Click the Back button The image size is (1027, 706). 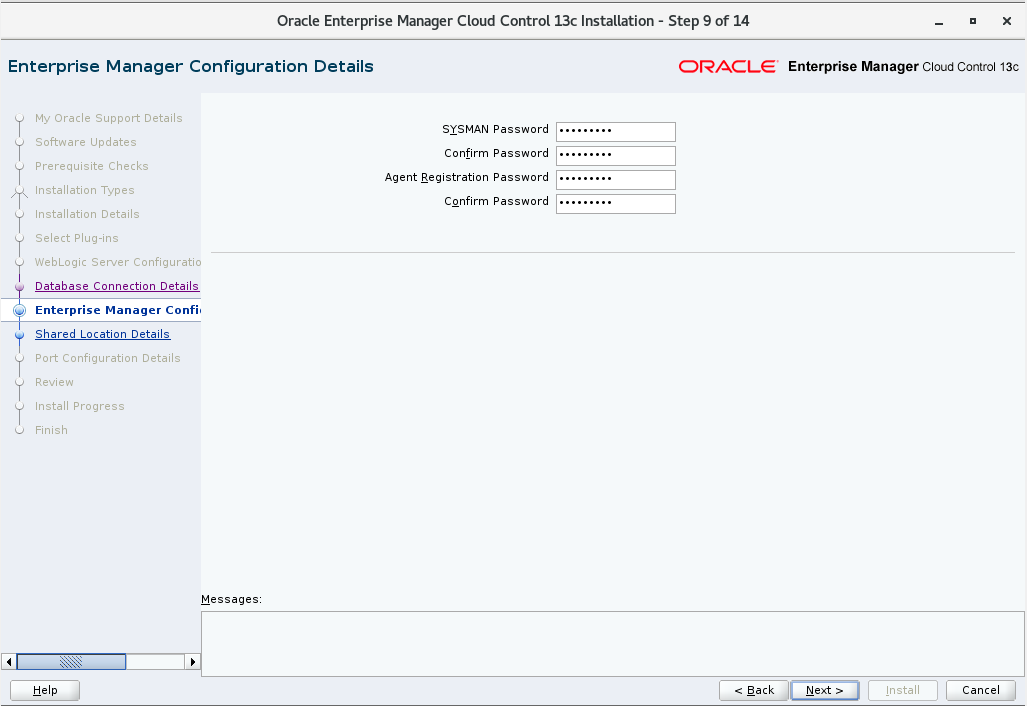754,690
